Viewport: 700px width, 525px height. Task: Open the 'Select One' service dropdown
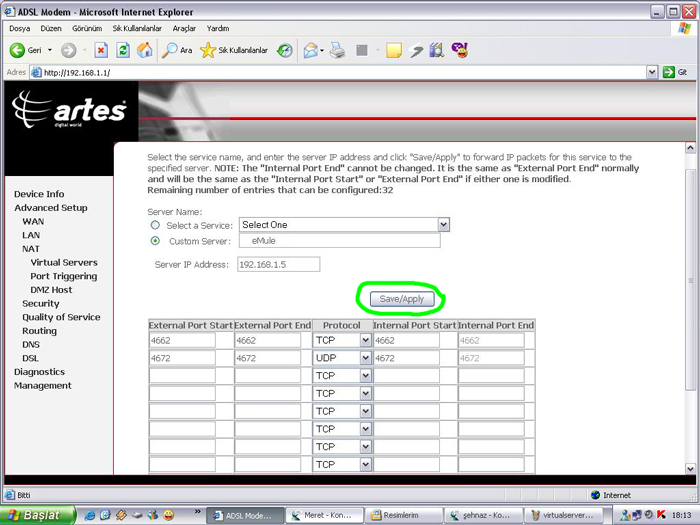pyautogui.click(x=344, y=225)
